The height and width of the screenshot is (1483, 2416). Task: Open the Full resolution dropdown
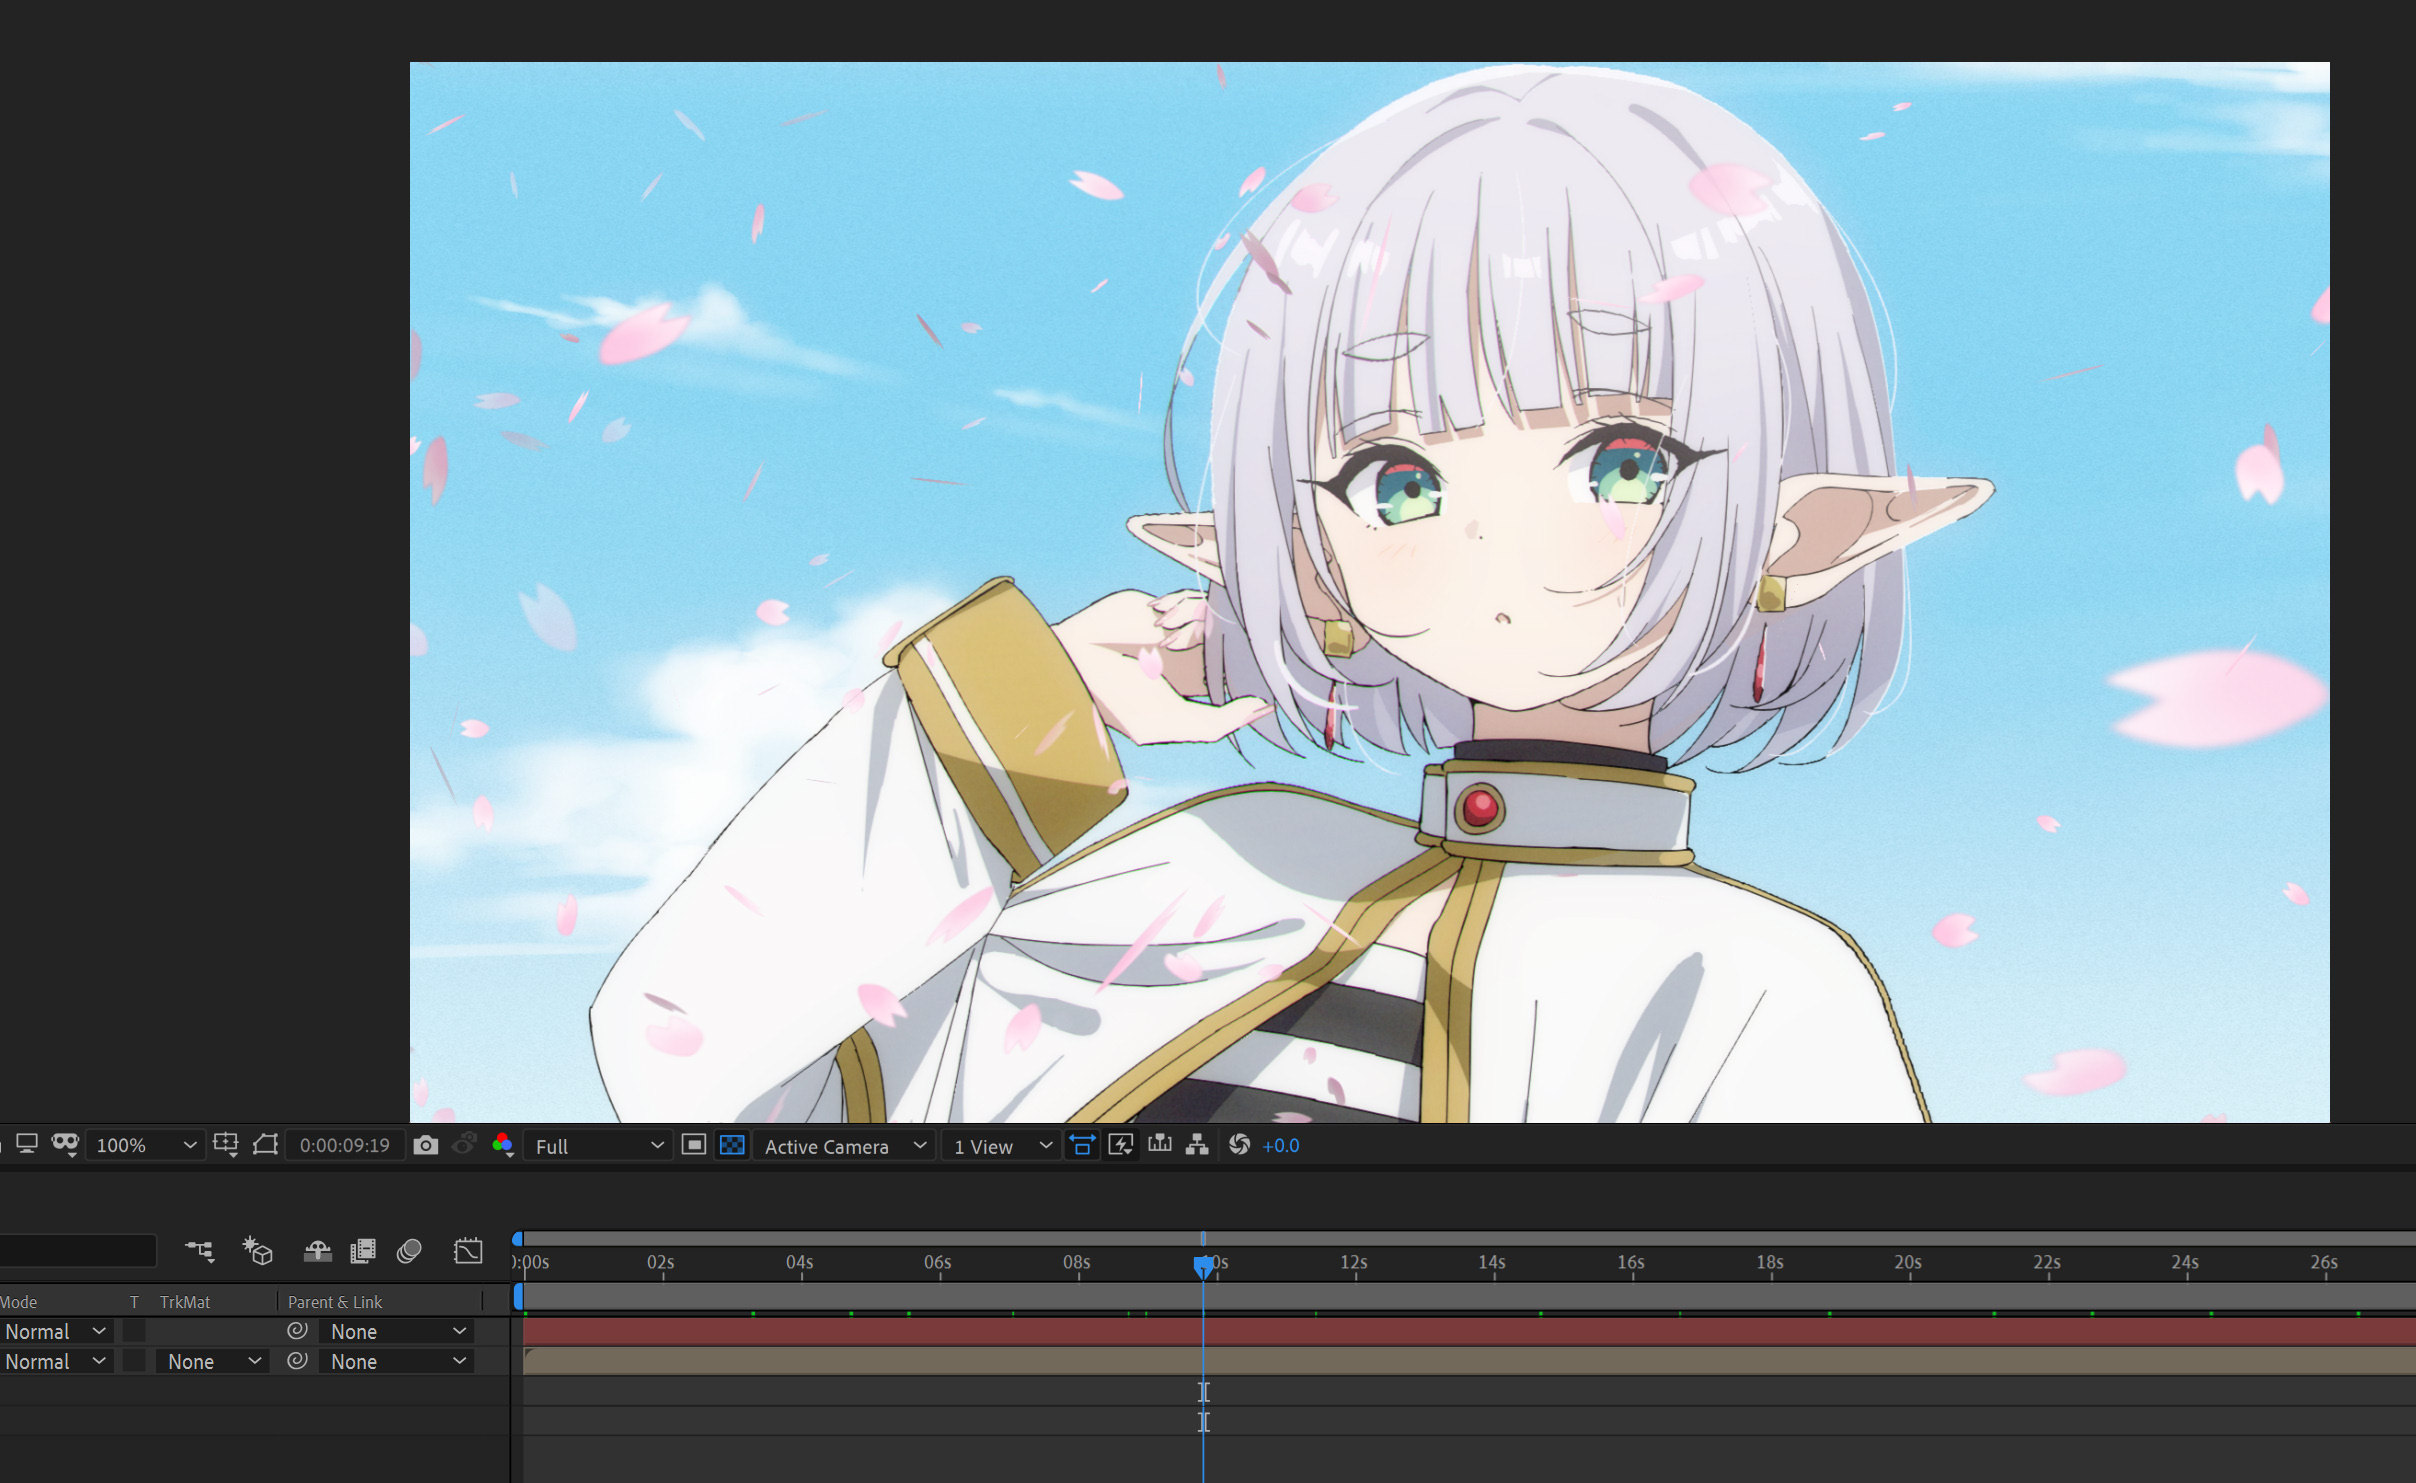click(597, 1146)
